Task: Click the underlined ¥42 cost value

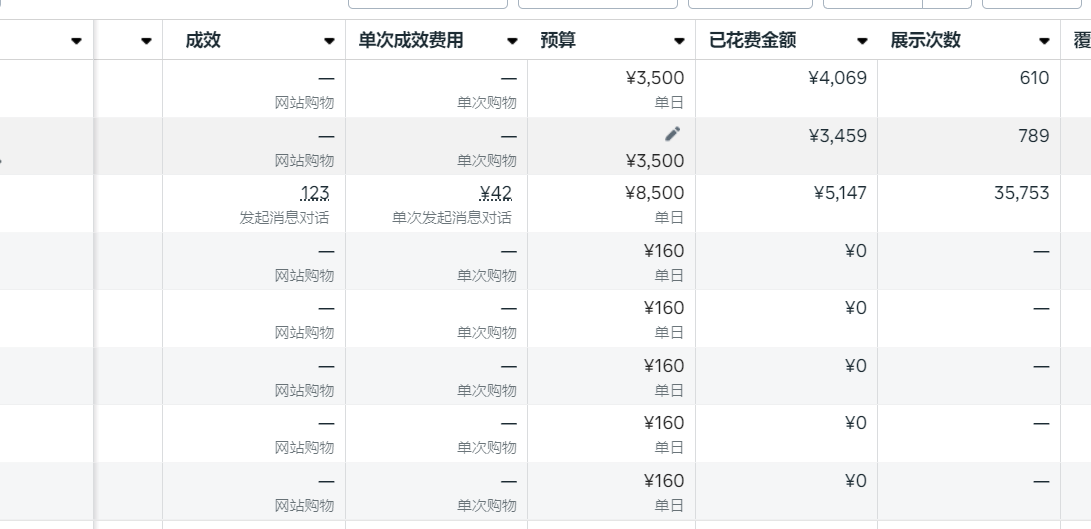Action: coord(496,193)
